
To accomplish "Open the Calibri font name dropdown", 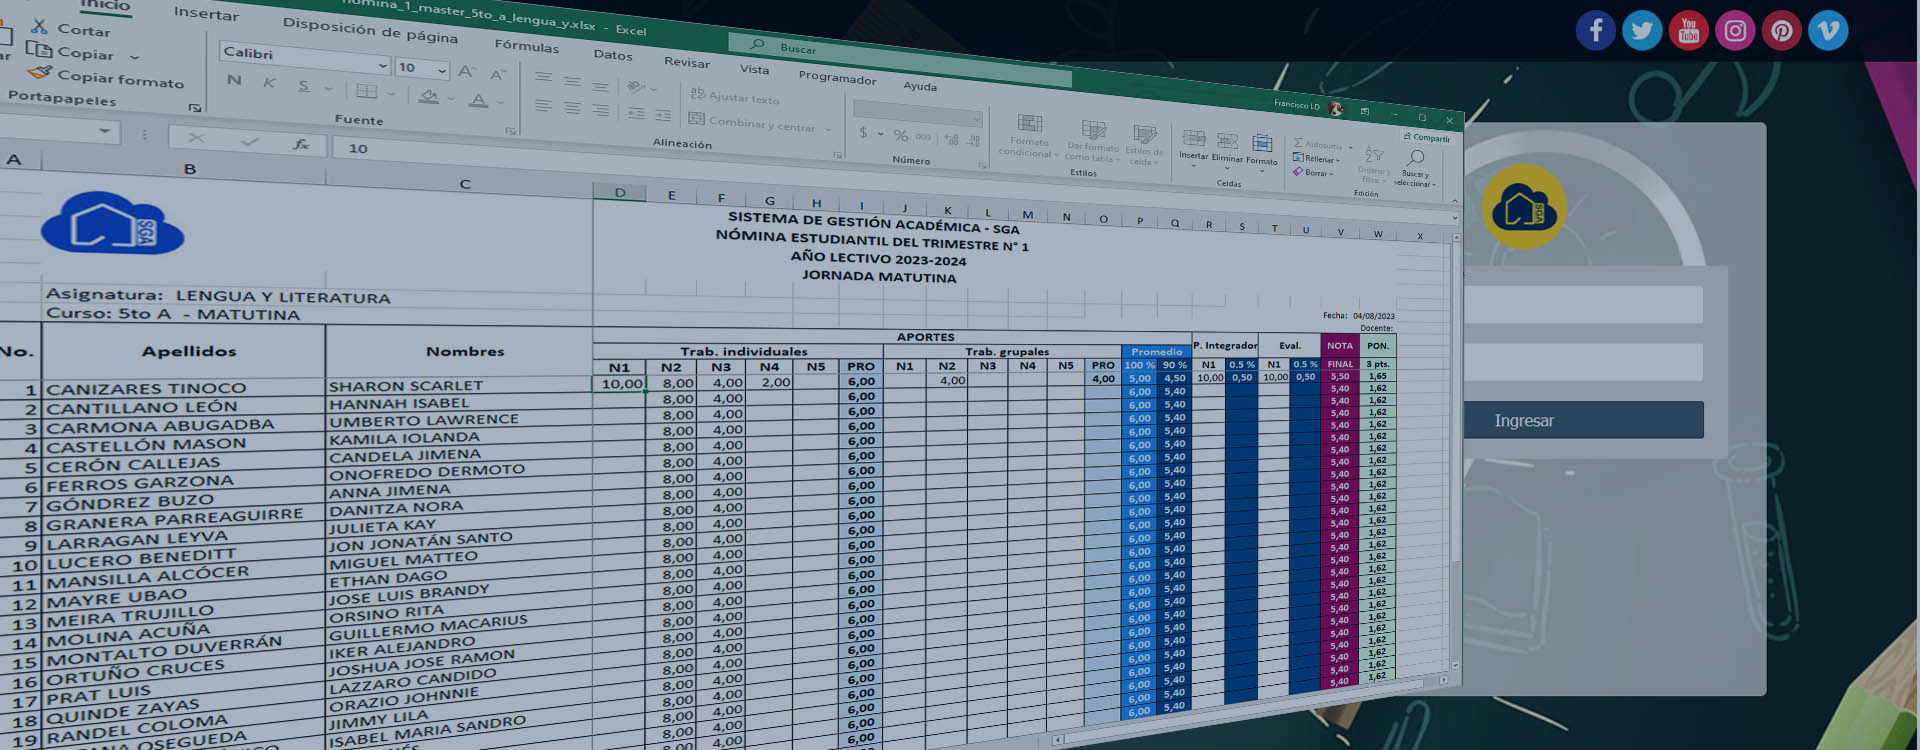I will tap(382, 66).
